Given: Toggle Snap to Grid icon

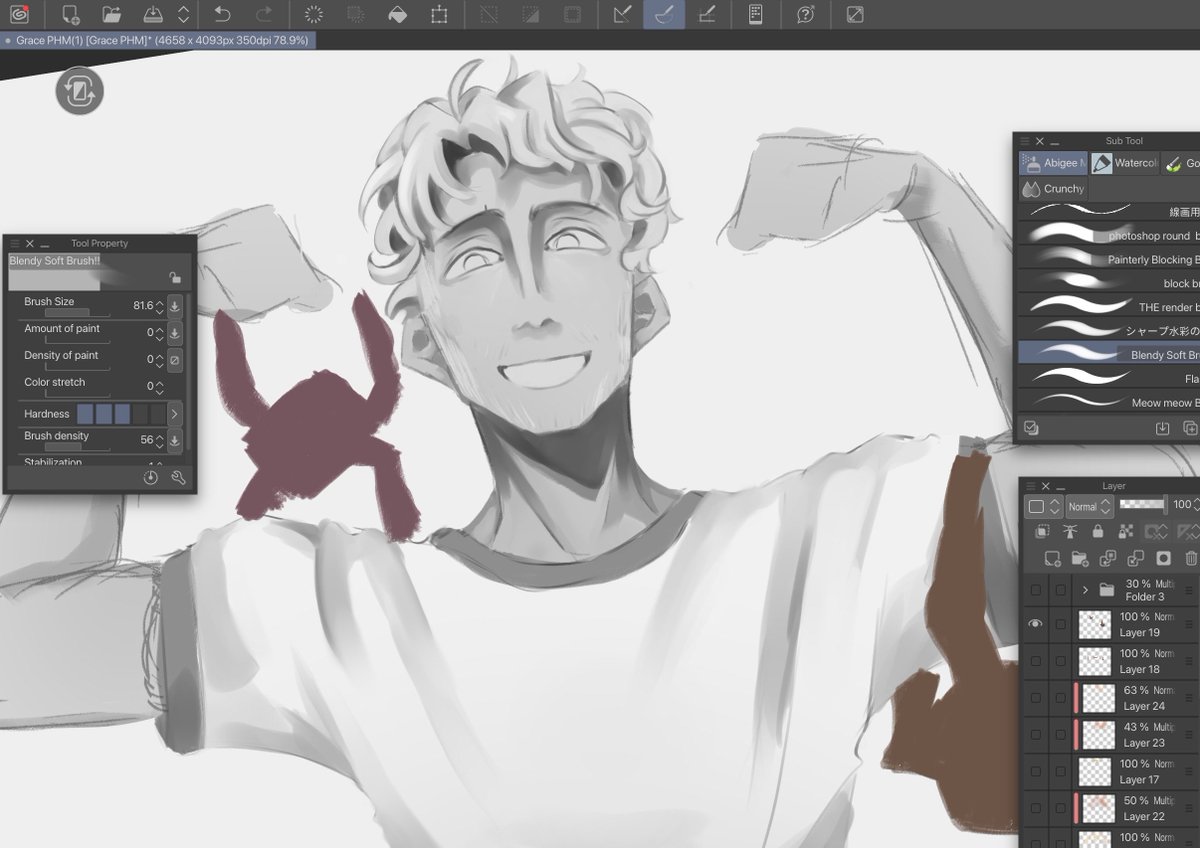Looking at the screenshot, I should [706, 14].
